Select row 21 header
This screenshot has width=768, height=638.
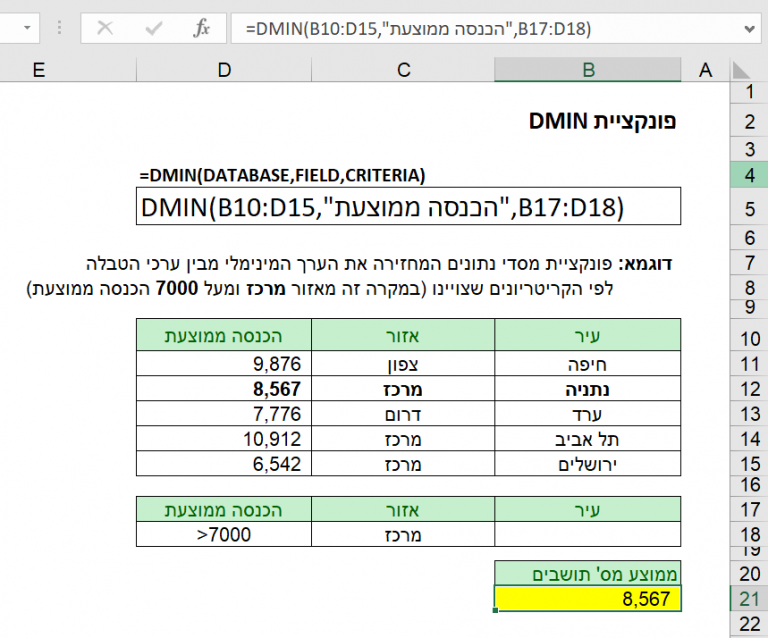pyautogui.click(x=749, y=598)
